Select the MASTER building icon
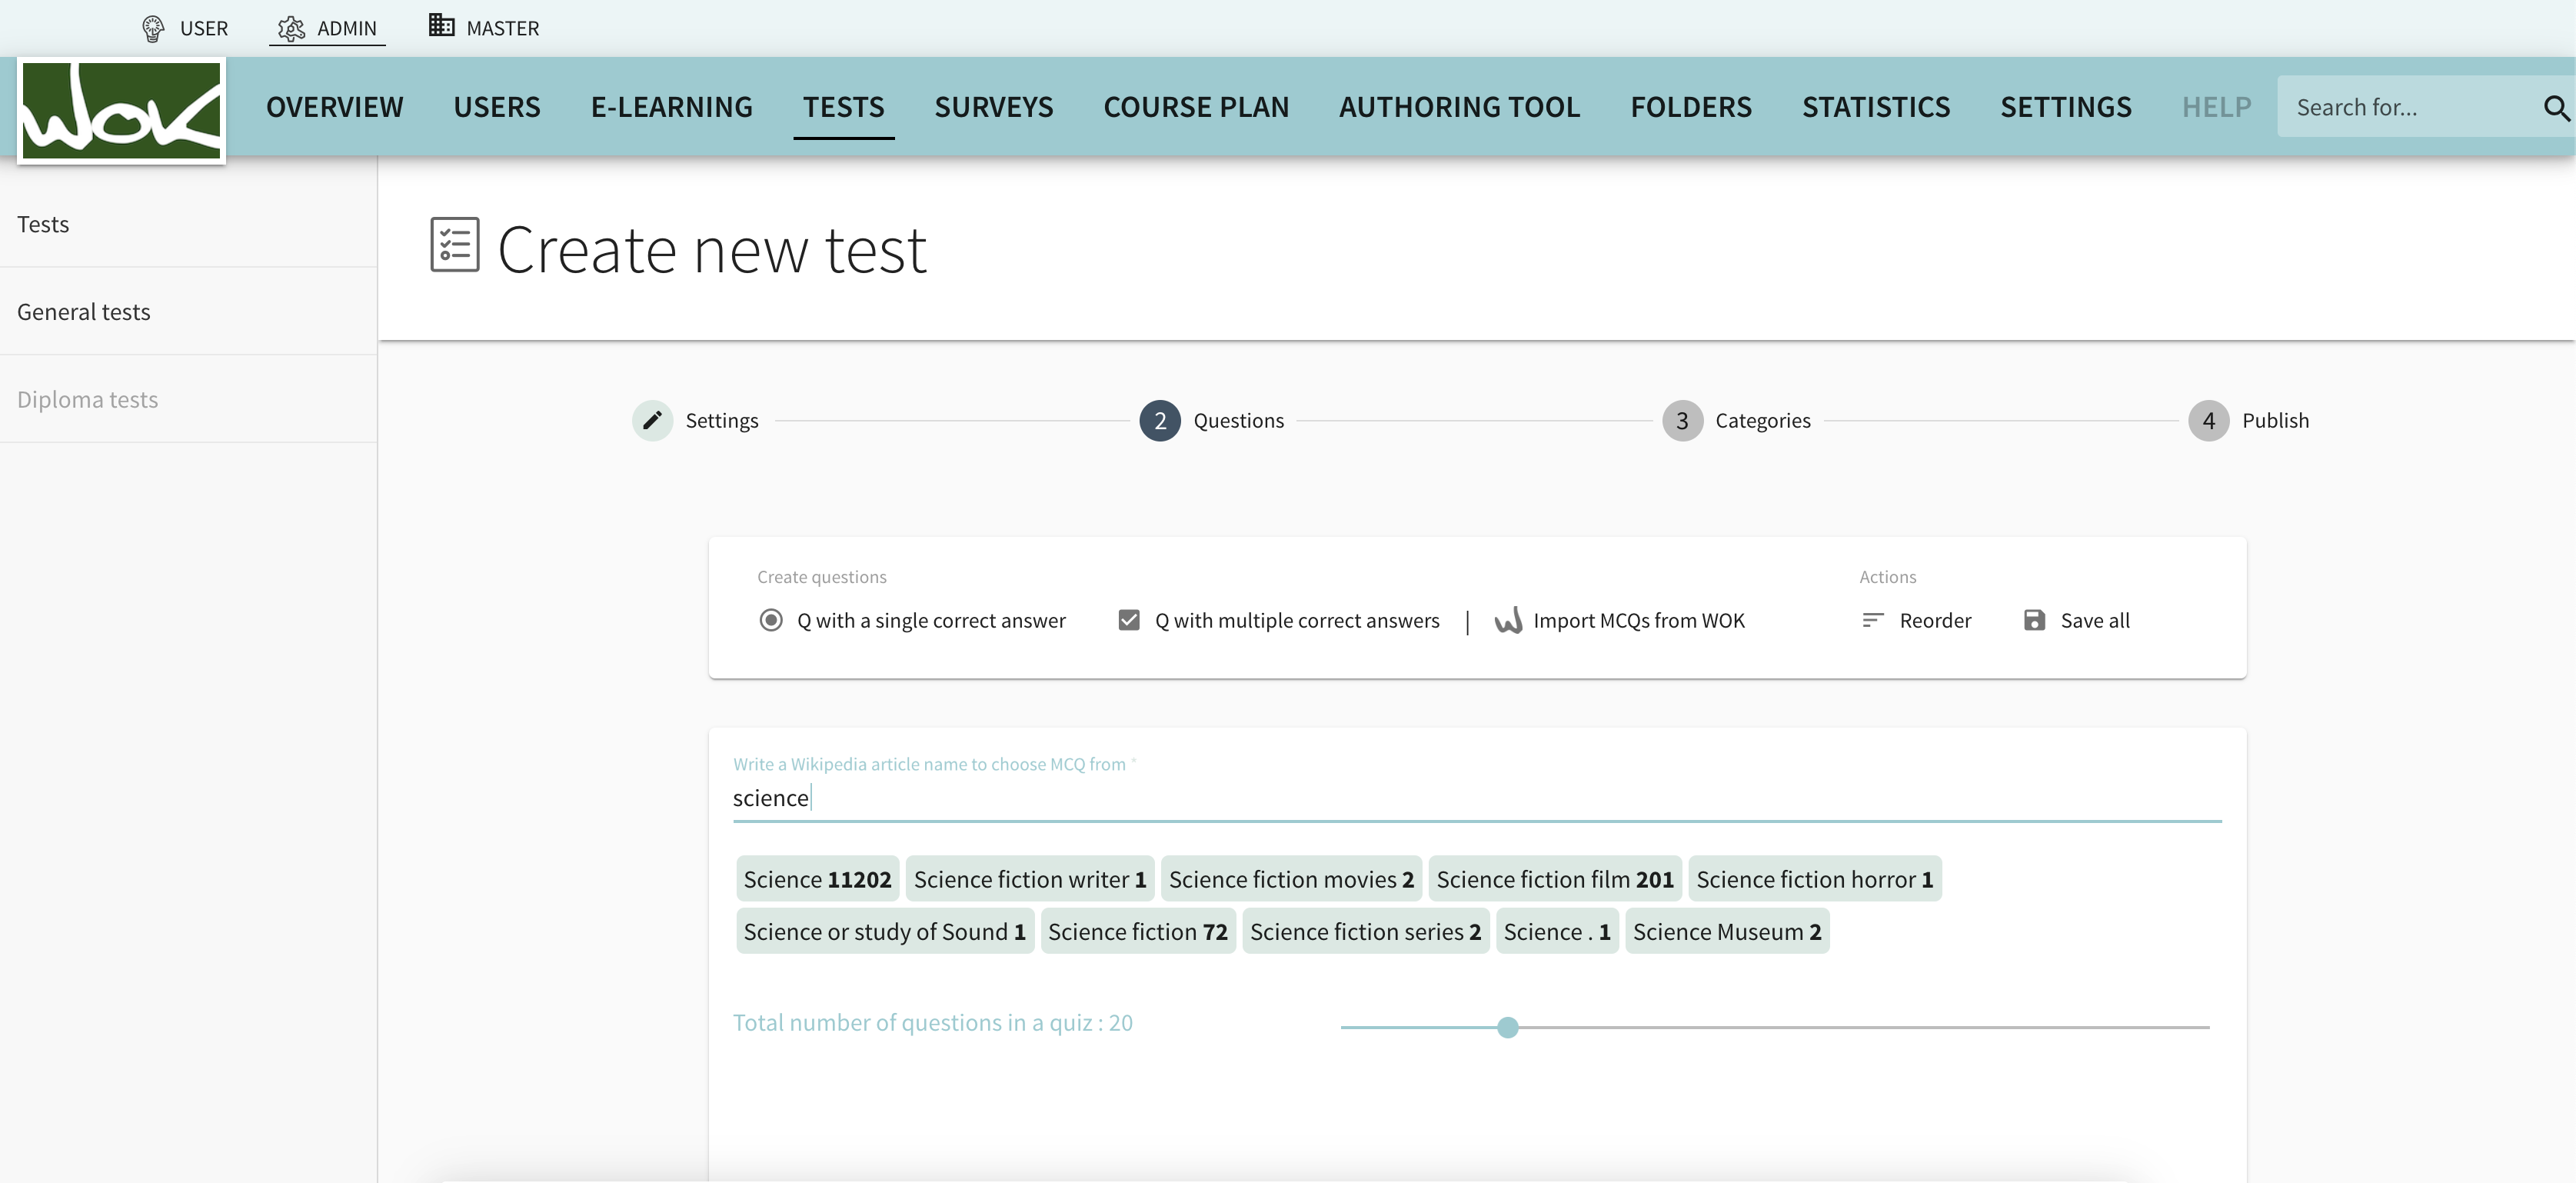This screenshot has width=2576, height=1183. coord(440,25)
